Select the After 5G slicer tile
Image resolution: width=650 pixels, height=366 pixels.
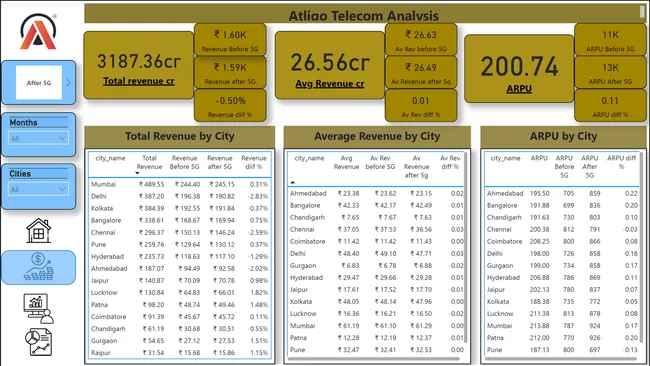pos(39,82)
